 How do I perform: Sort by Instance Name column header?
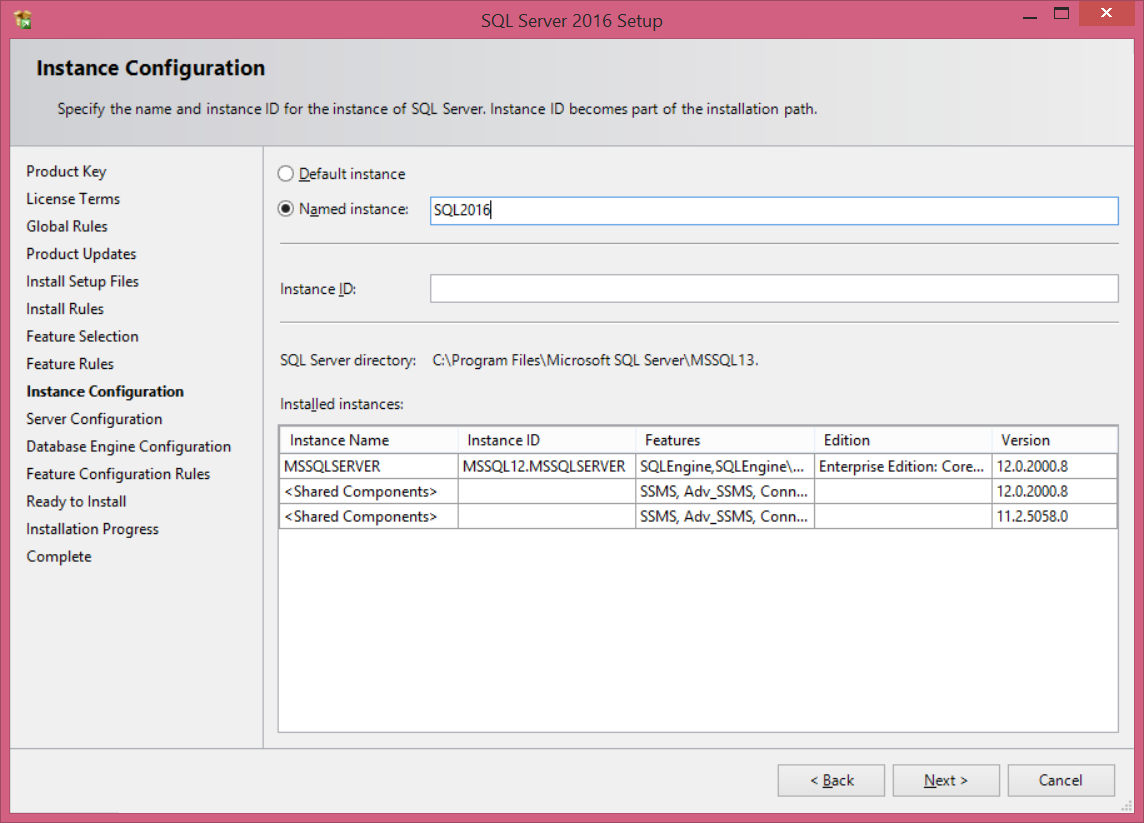click(368, 440)
